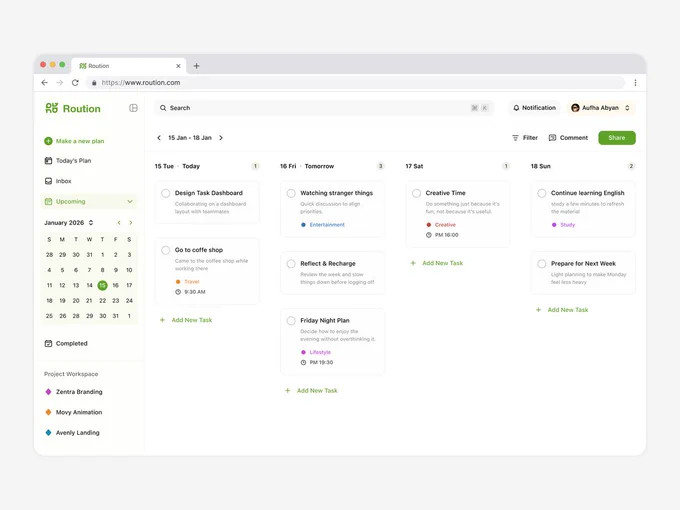Click the blue diamond beside Avenly Landing
The image size is (680, 510).
(x=48, y=432)
